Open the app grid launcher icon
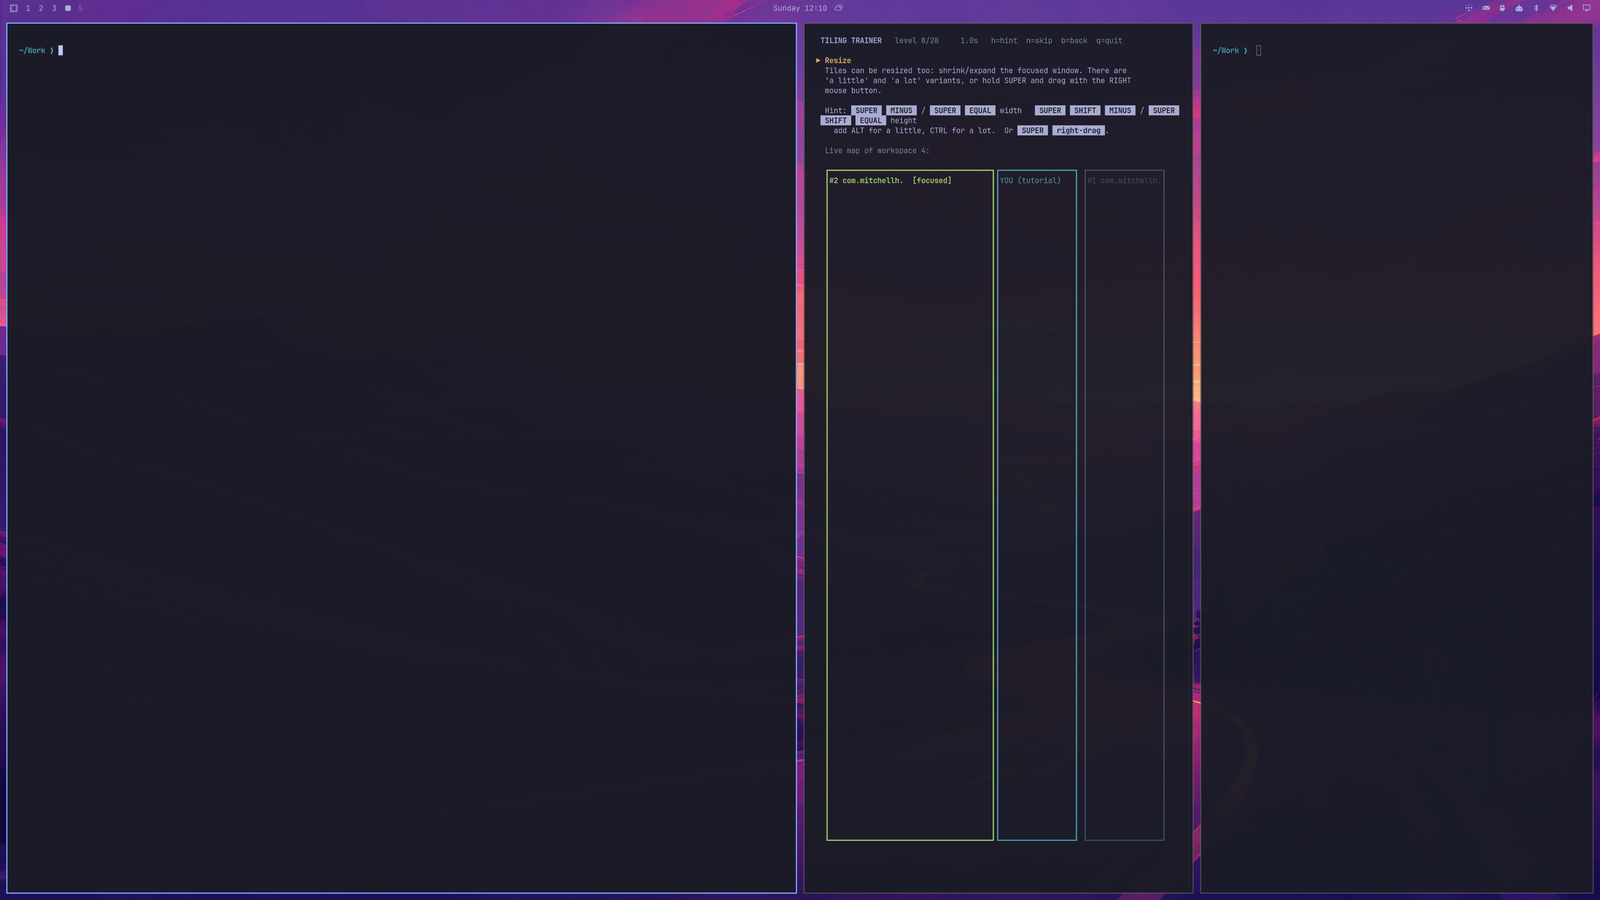This screenshot has height=900, width=1600. click(1469, 8)
